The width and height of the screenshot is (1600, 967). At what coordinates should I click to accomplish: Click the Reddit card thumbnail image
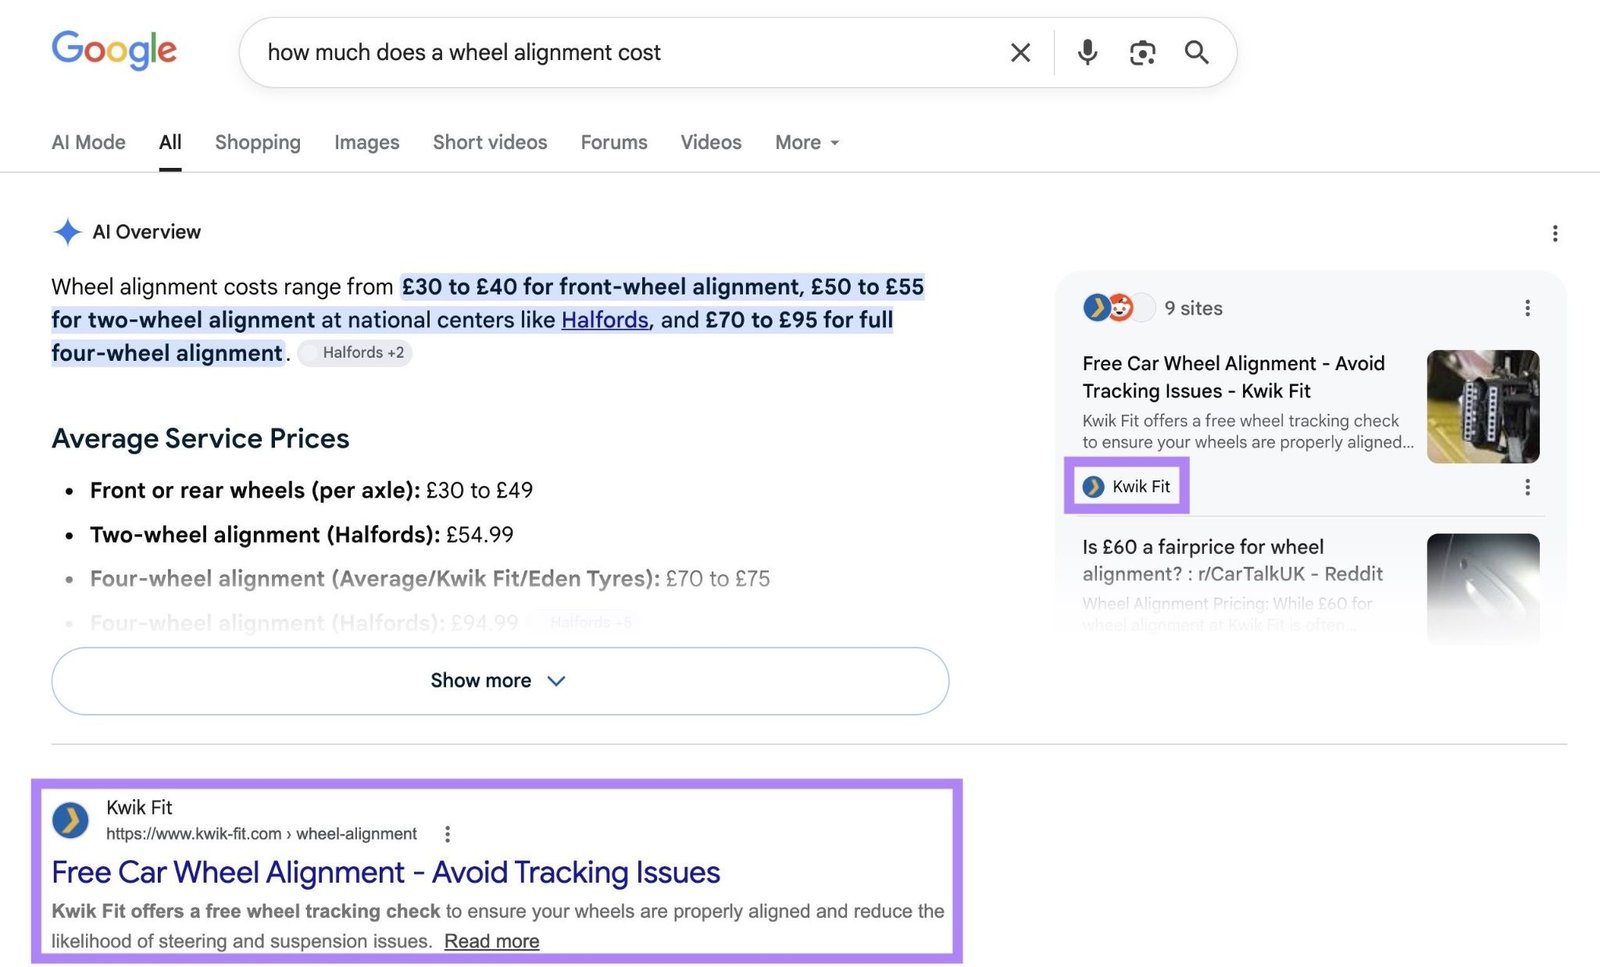click(1483, 588)
